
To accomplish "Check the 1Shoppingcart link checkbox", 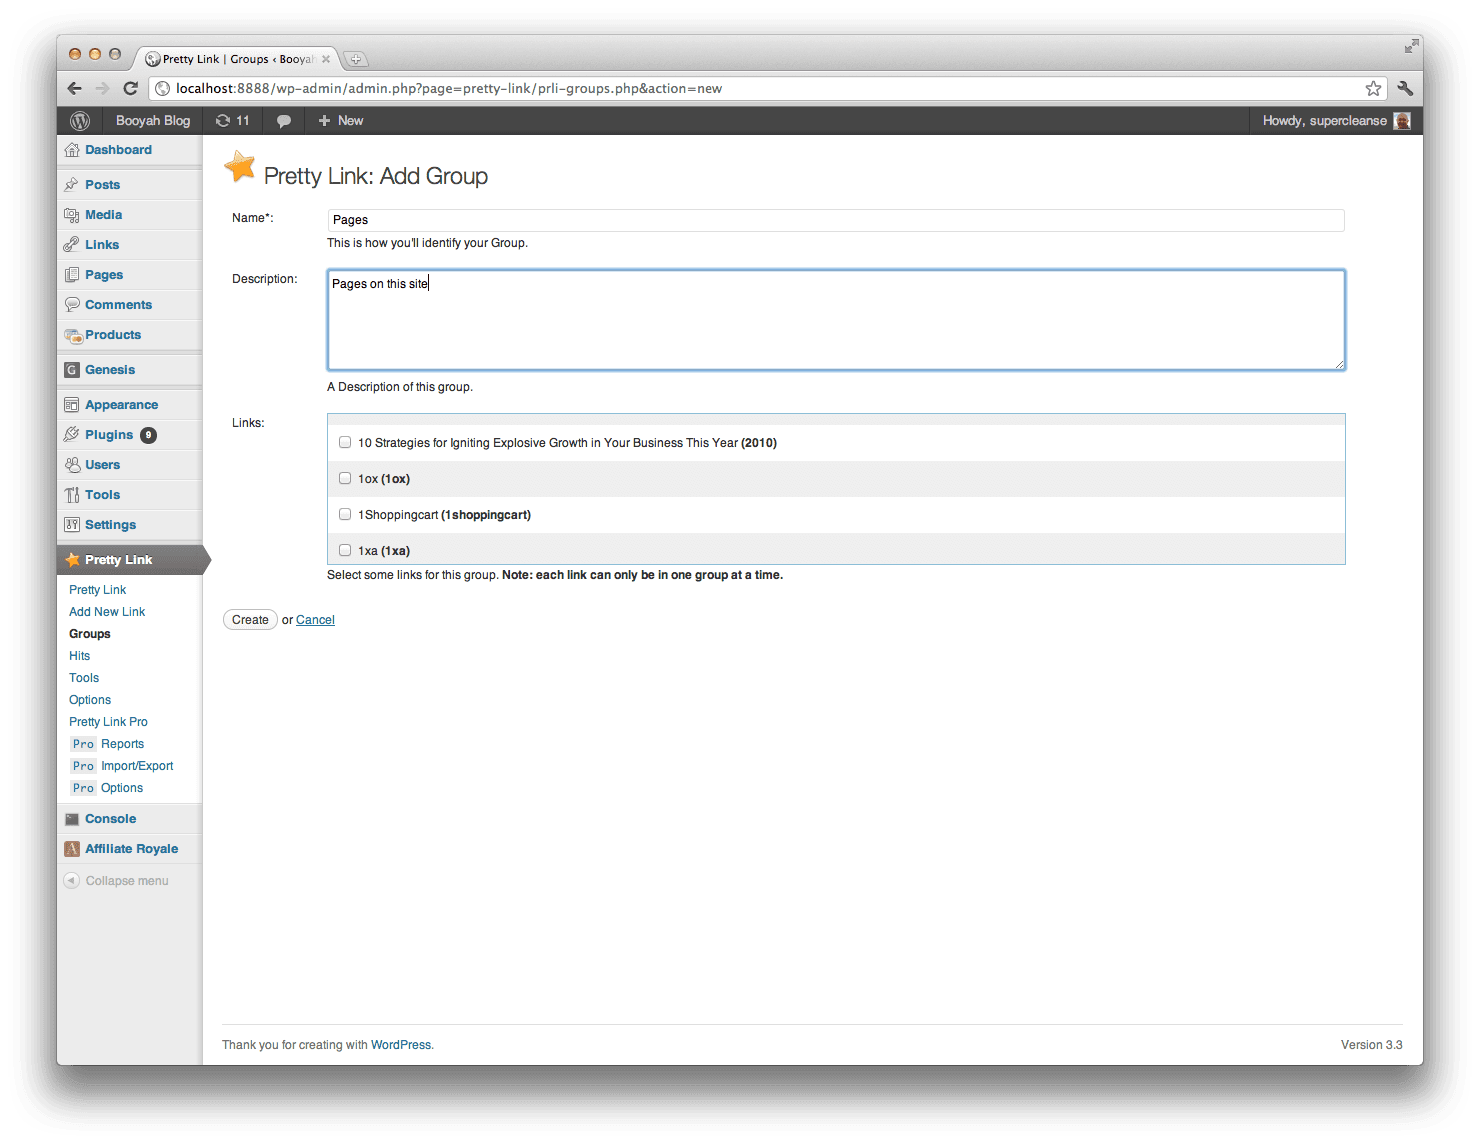I will click(345, 514).
